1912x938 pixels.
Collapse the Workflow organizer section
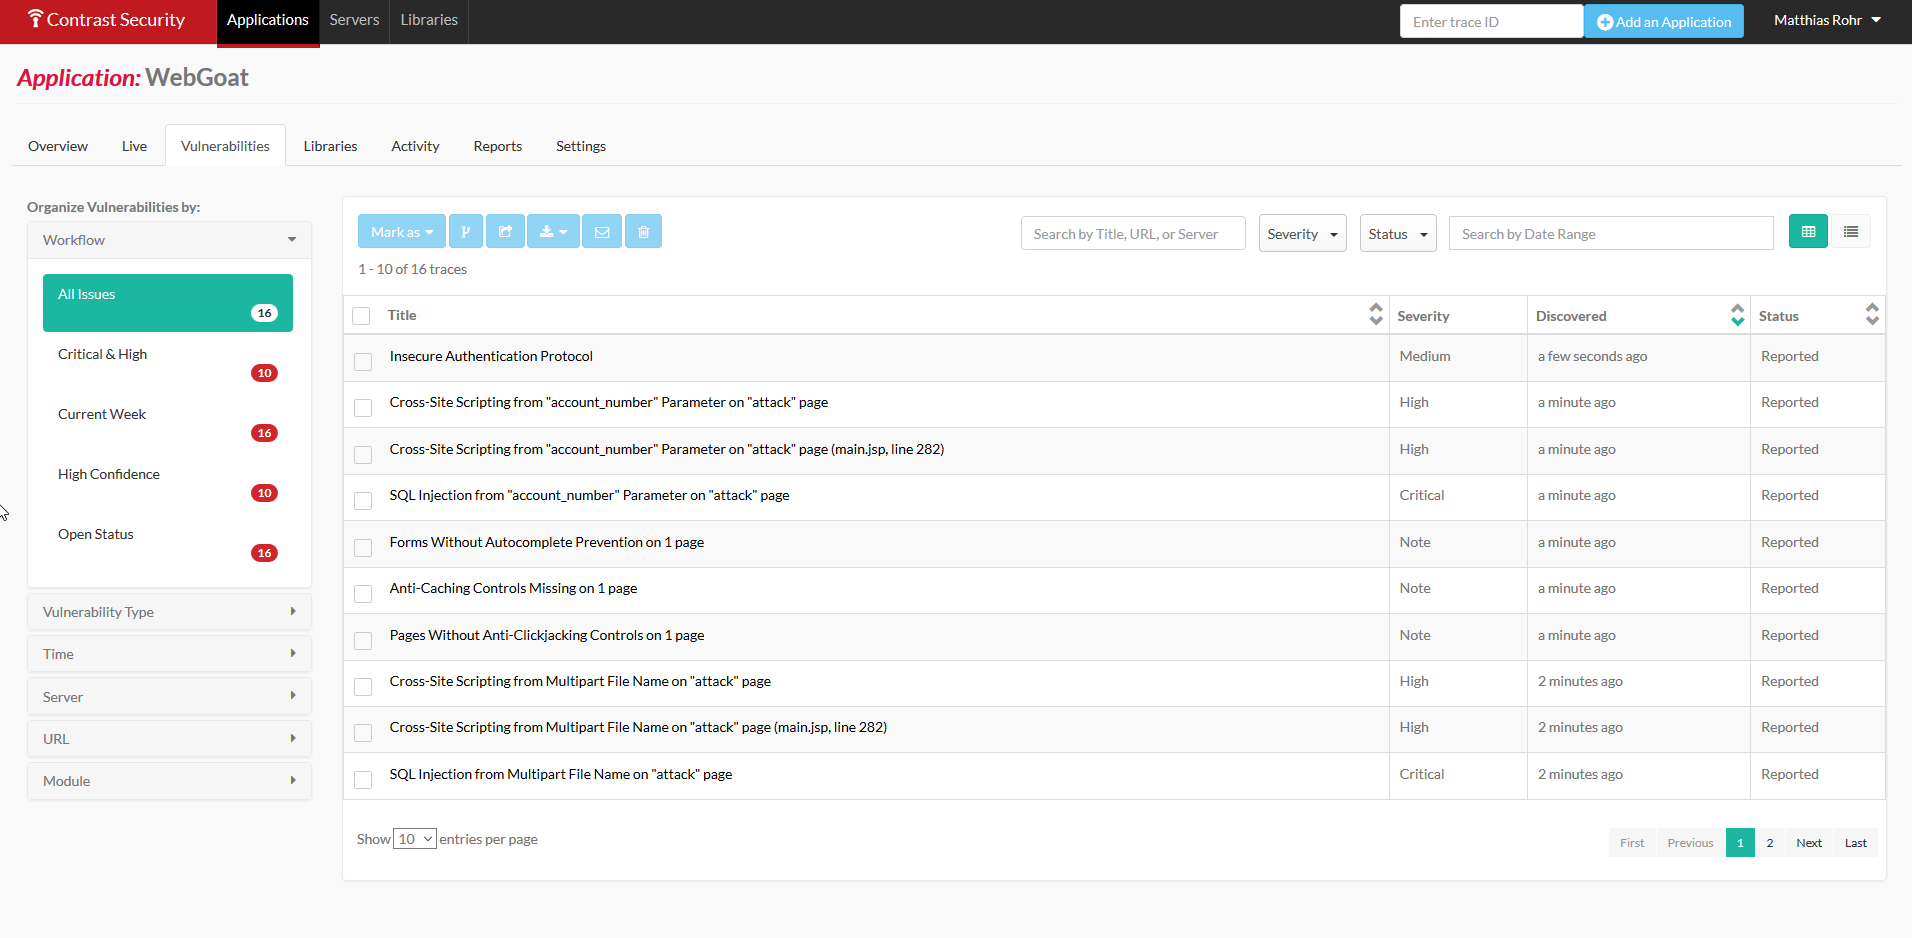point(169,240)
